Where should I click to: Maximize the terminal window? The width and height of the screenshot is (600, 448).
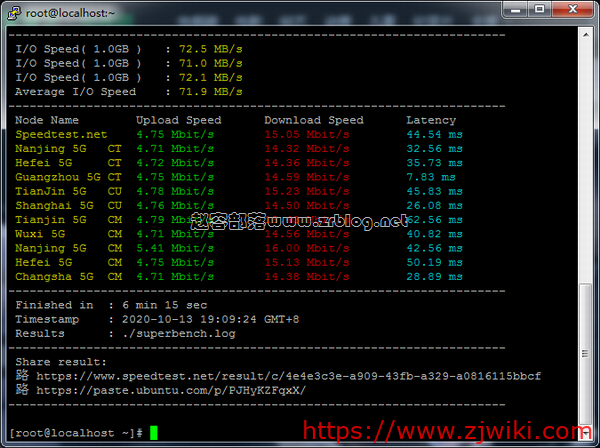click(537, 9)
